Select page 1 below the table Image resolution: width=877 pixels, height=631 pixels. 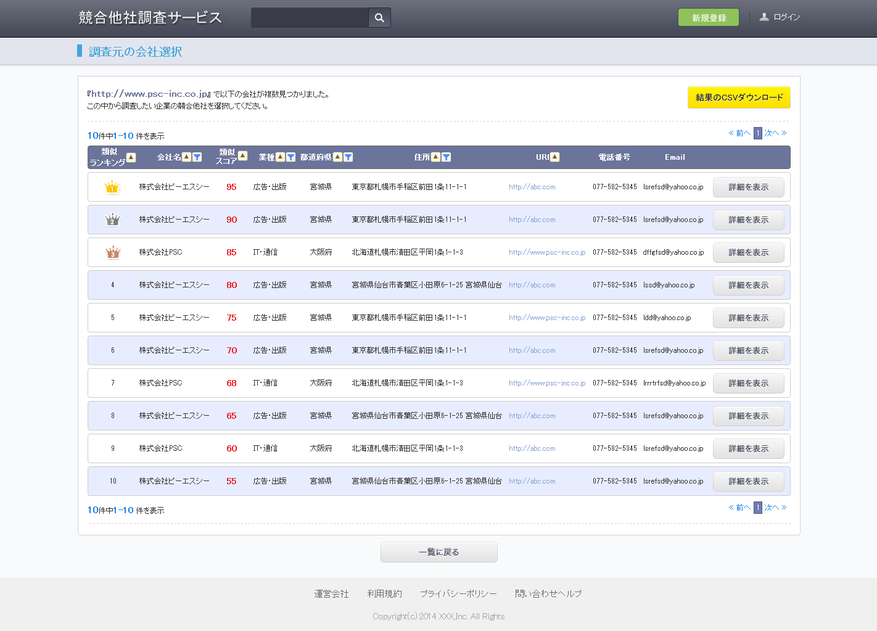pyautogui.click(x=758, y=507)
